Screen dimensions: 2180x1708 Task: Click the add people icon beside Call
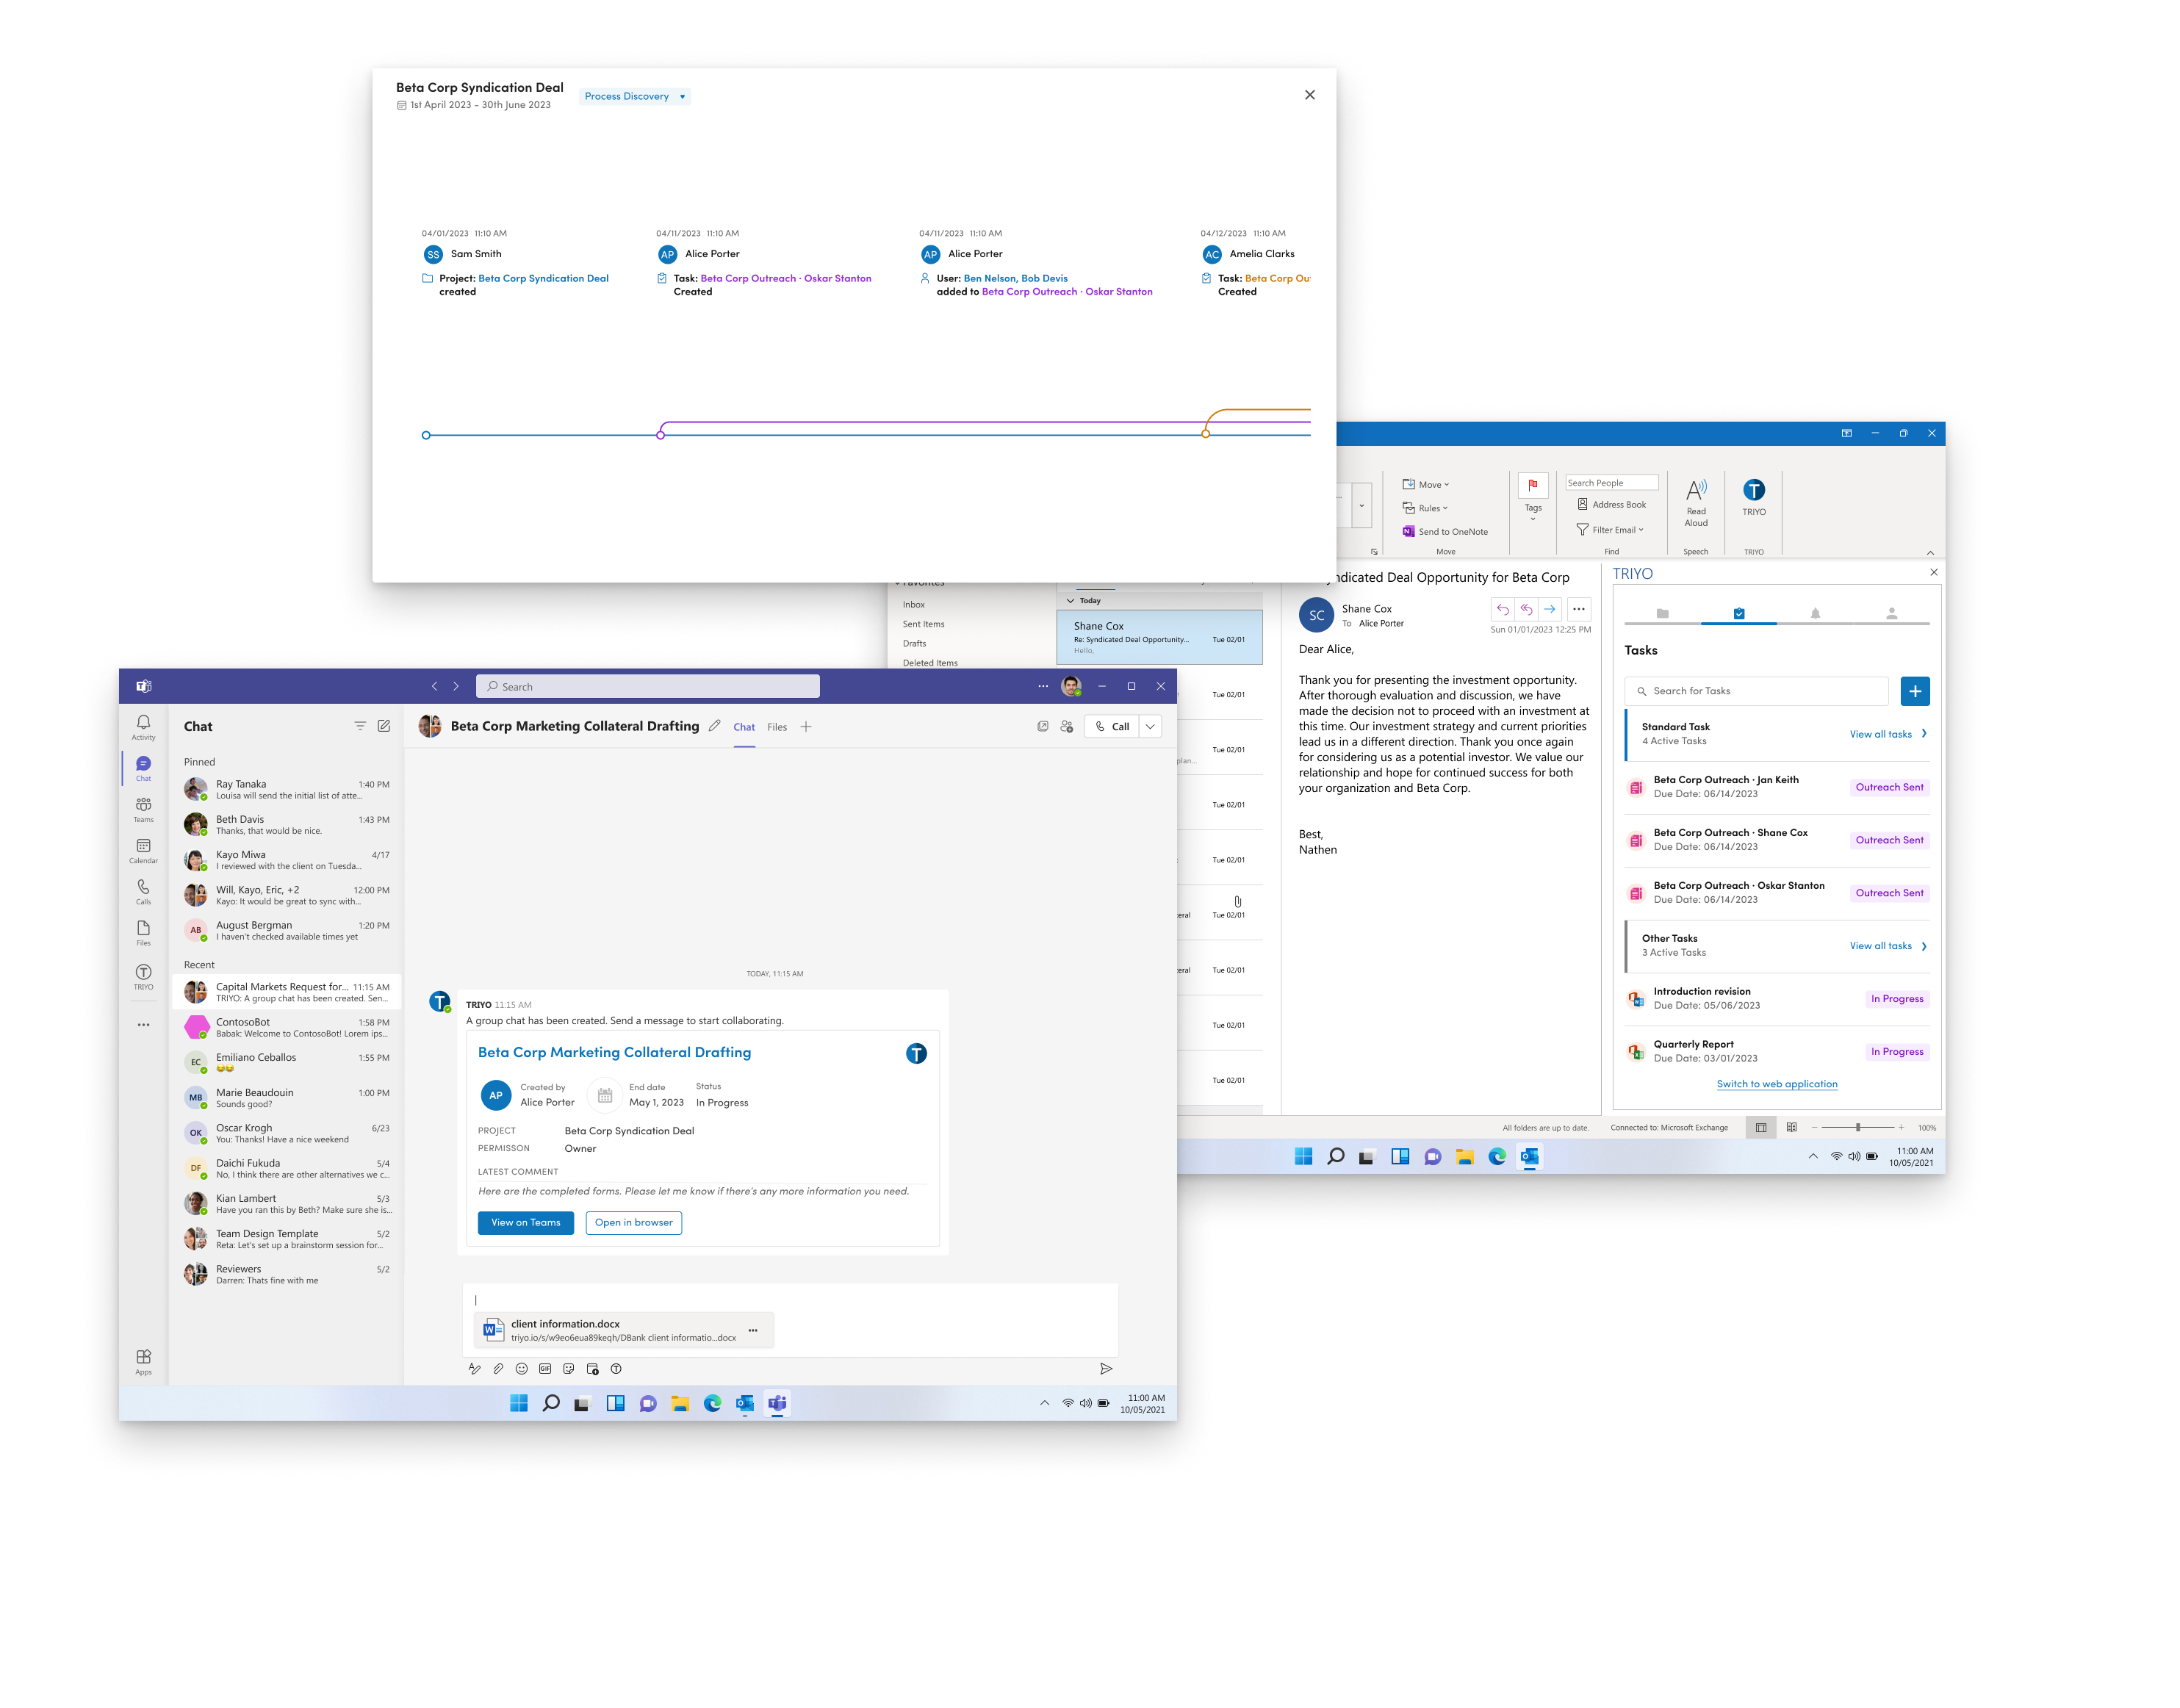coord(1066,726)
